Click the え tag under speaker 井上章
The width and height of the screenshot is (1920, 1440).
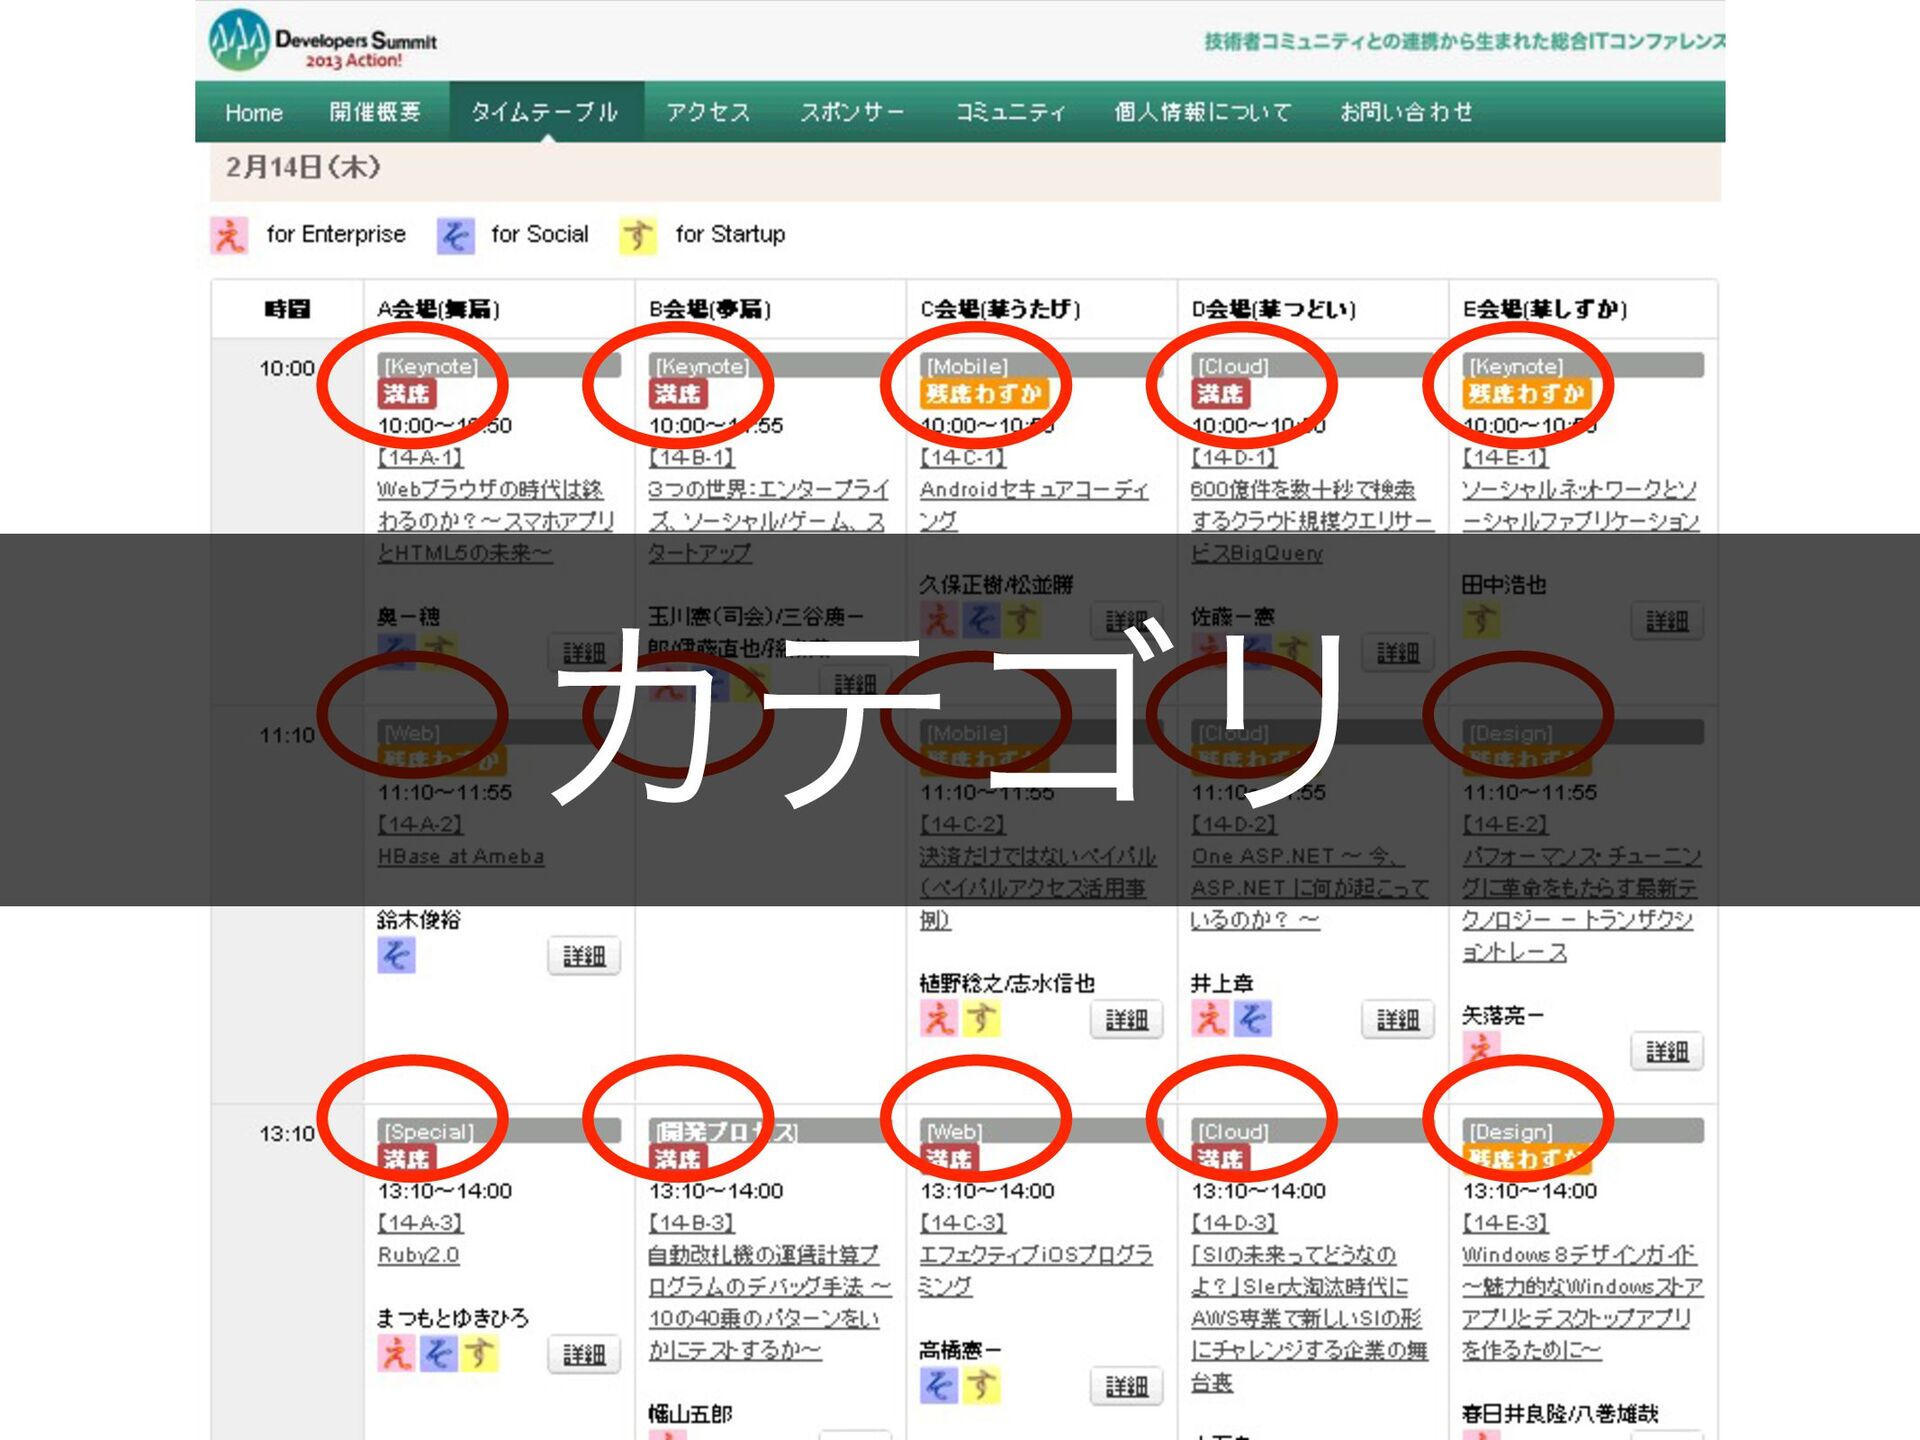pyautogui.click(x=1210, y=1019)
